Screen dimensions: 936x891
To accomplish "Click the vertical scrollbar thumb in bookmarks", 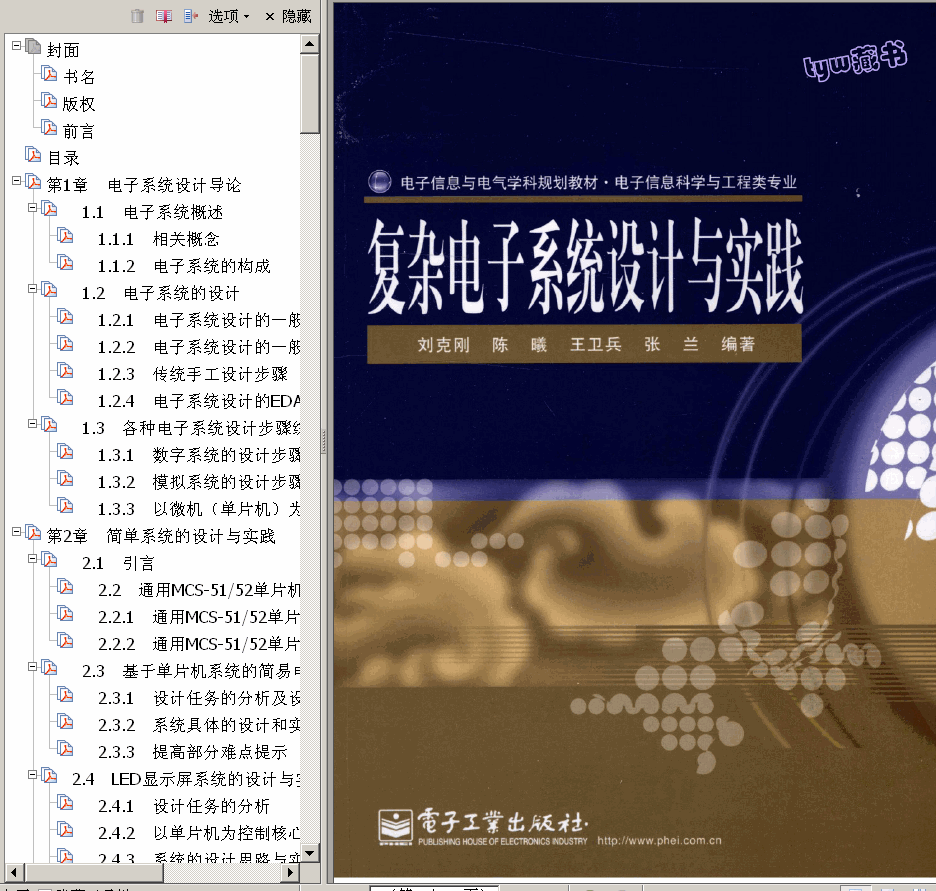I will pos(310,94).
